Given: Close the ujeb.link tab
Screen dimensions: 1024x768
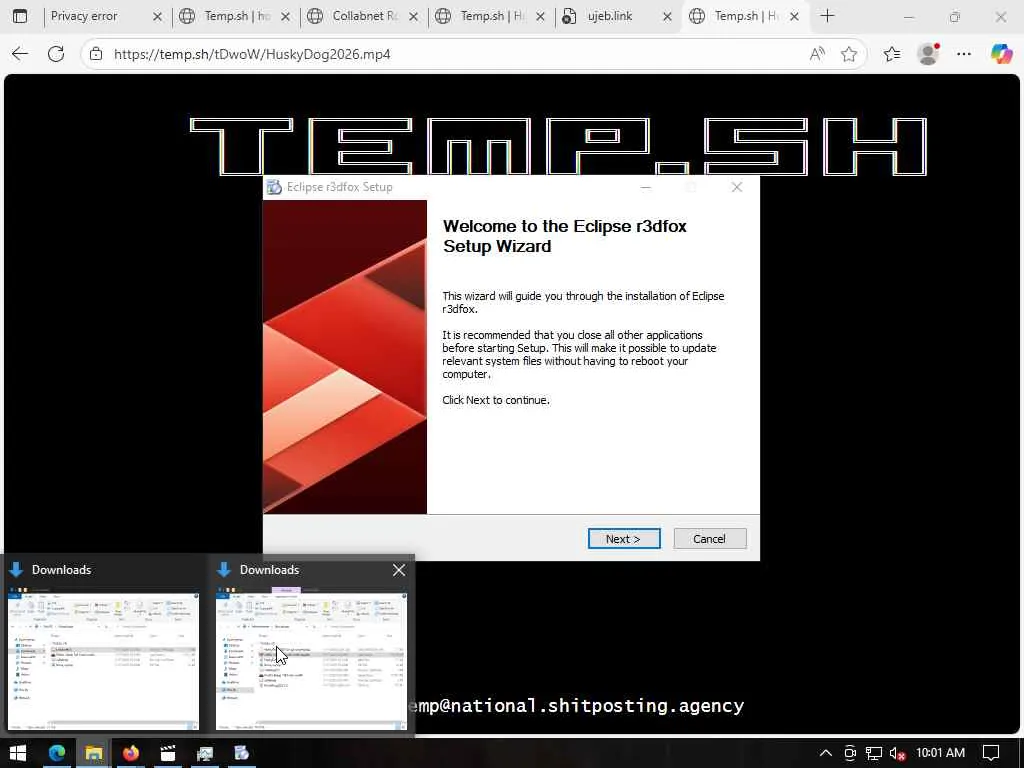Looking at the screenshot, I should [x=667, y=17].
